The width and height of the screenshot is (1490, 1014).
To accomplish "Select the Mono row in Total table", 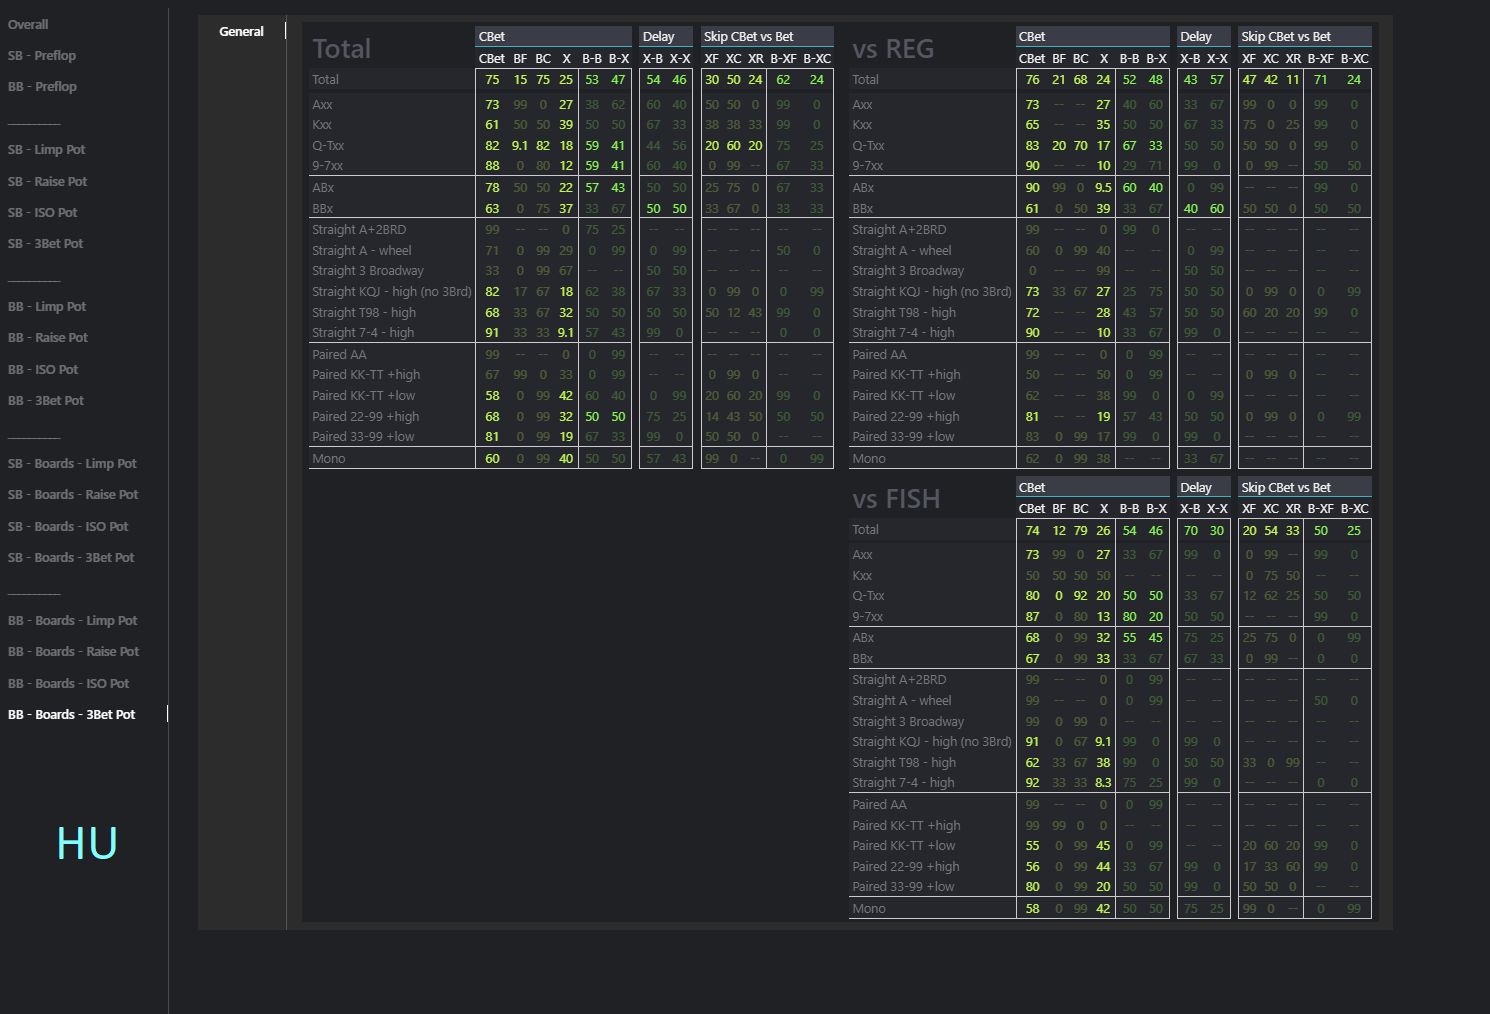I will click(x=329, y=458).
